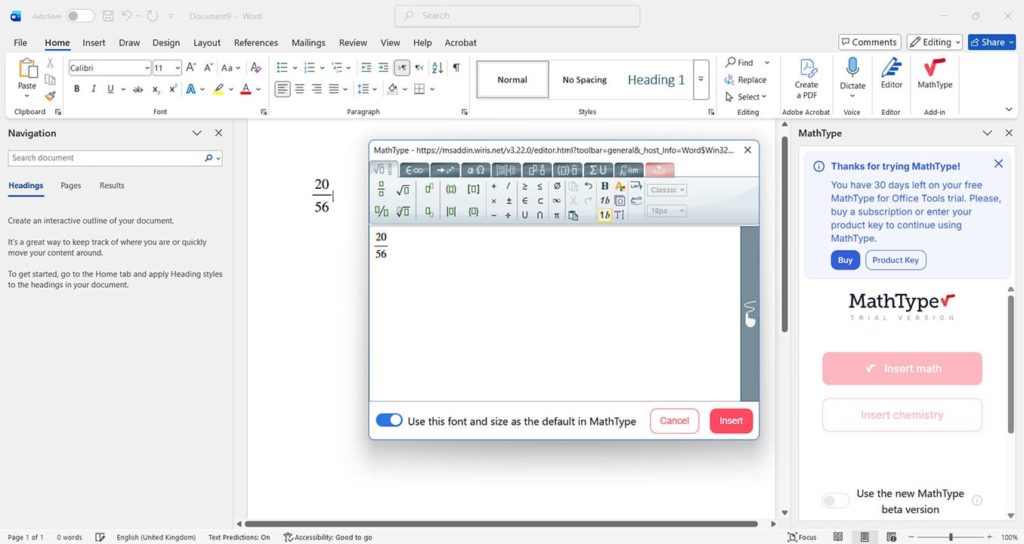Toggle the handwriting input panel
Image resolution: width=1024 pixels, height=544 pixels.
click(x=750, y=314)
